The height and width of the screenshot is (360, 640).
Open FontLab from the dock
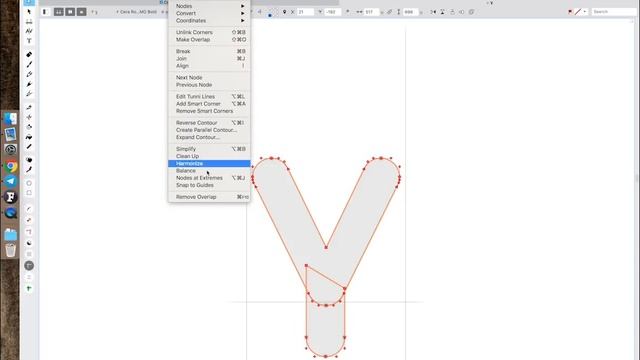point(11,197)
